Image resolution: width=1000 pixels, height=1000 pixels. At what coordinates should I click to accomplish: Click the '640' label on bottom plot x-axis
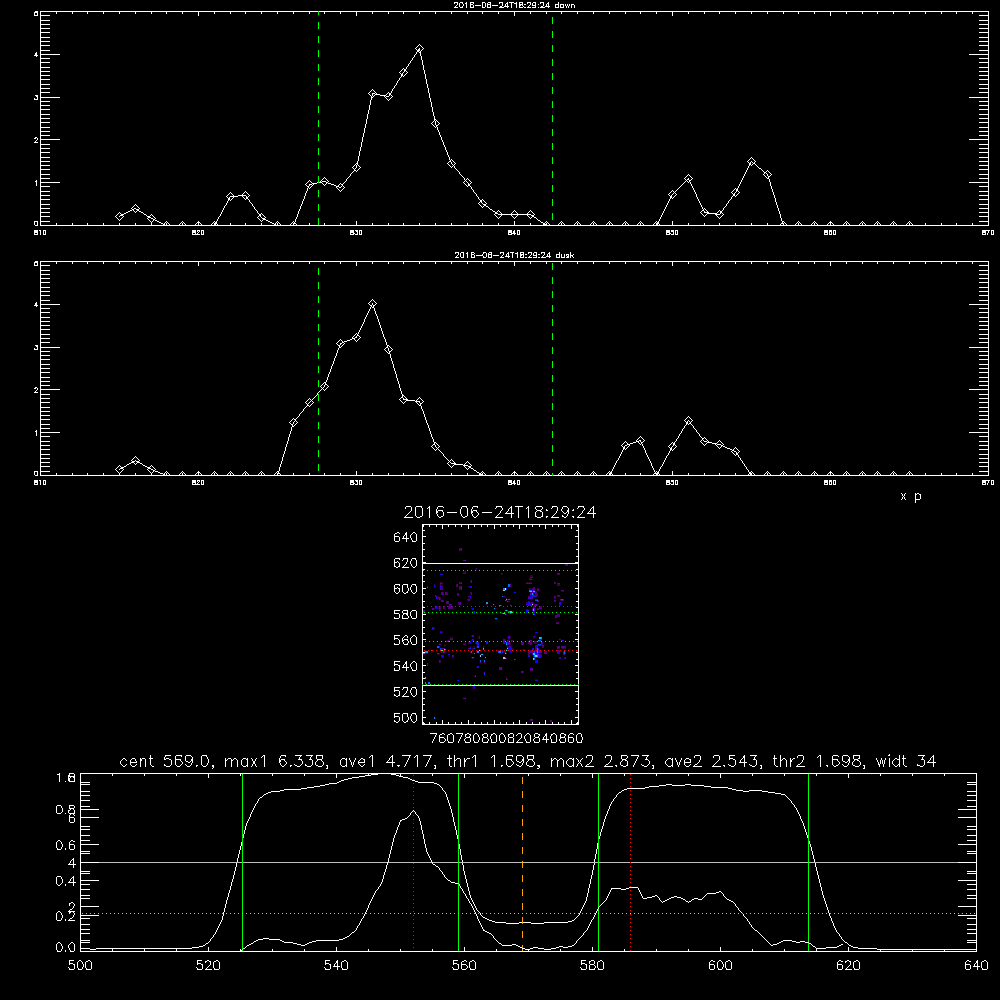point(976,966)
